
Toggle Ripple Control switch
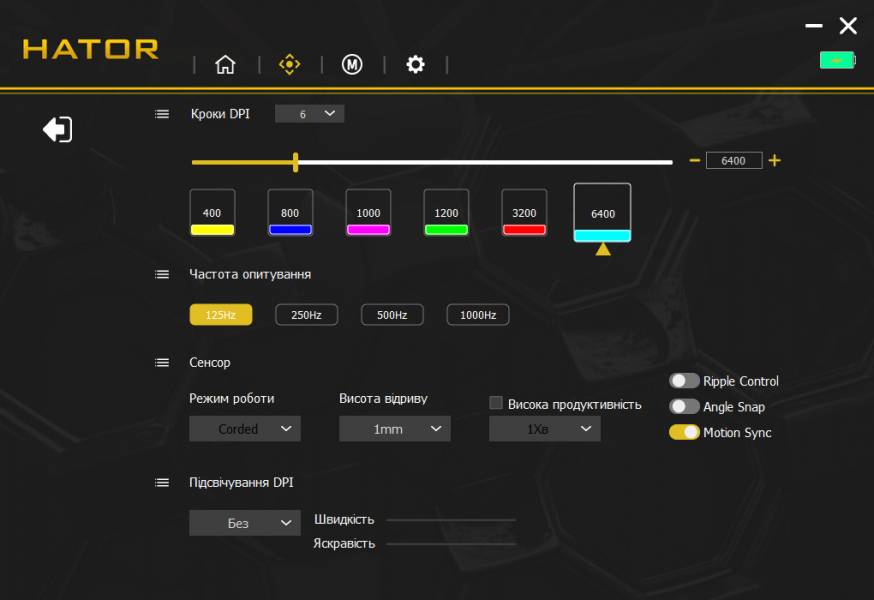pyautogui.click(x=684, y=381)
